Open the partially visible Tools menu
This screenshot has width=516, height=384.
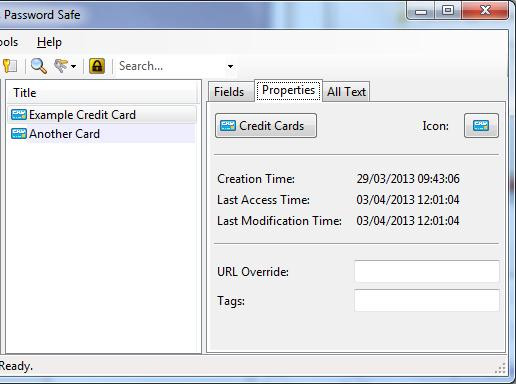click(x=9, y=42)
